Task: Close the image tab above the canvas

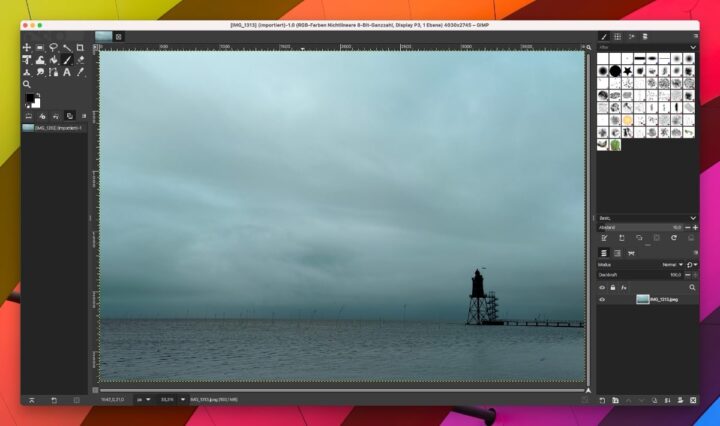Action: (x=118, y=37)
